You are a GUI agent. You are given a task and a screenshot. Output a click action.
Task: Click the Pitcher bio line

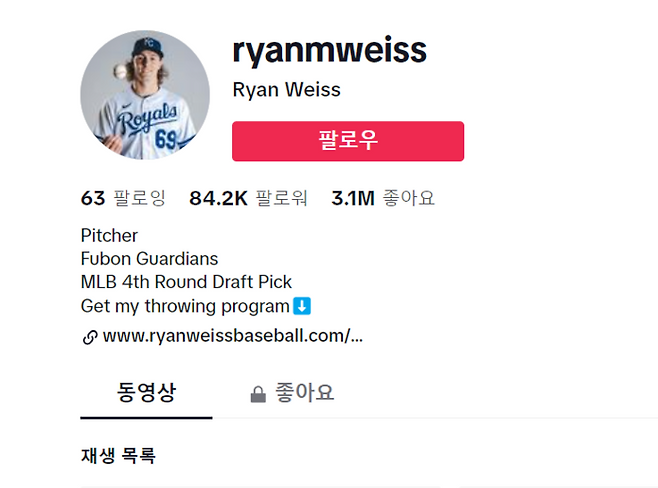coord(109,236)
